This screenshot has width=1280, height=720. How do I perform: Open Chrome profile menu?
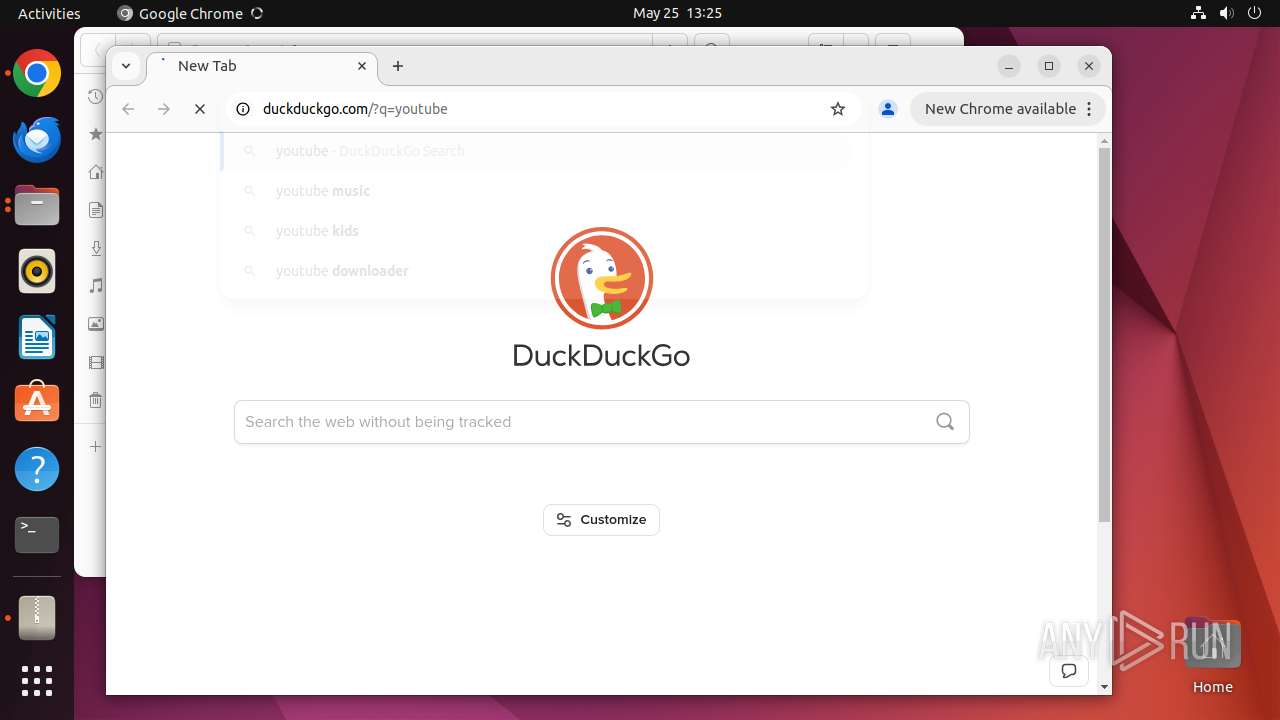[x=887, y=109]
